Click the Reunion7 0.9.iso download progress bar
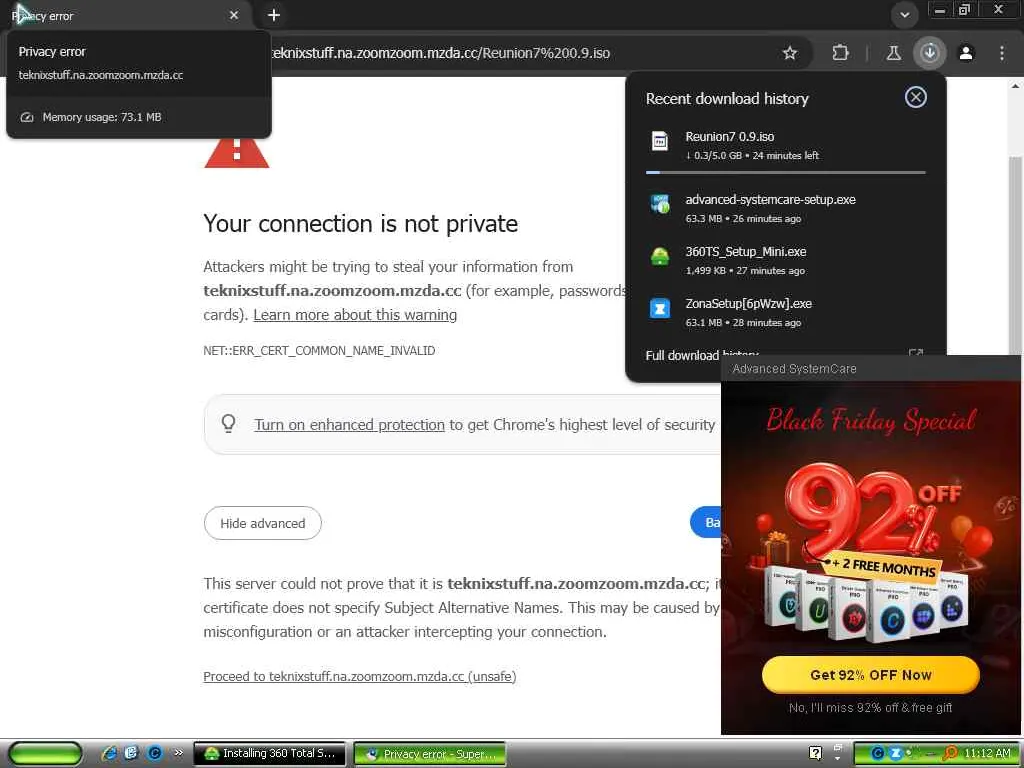Screen dimensions: 1024x768 tap(786, 172)
